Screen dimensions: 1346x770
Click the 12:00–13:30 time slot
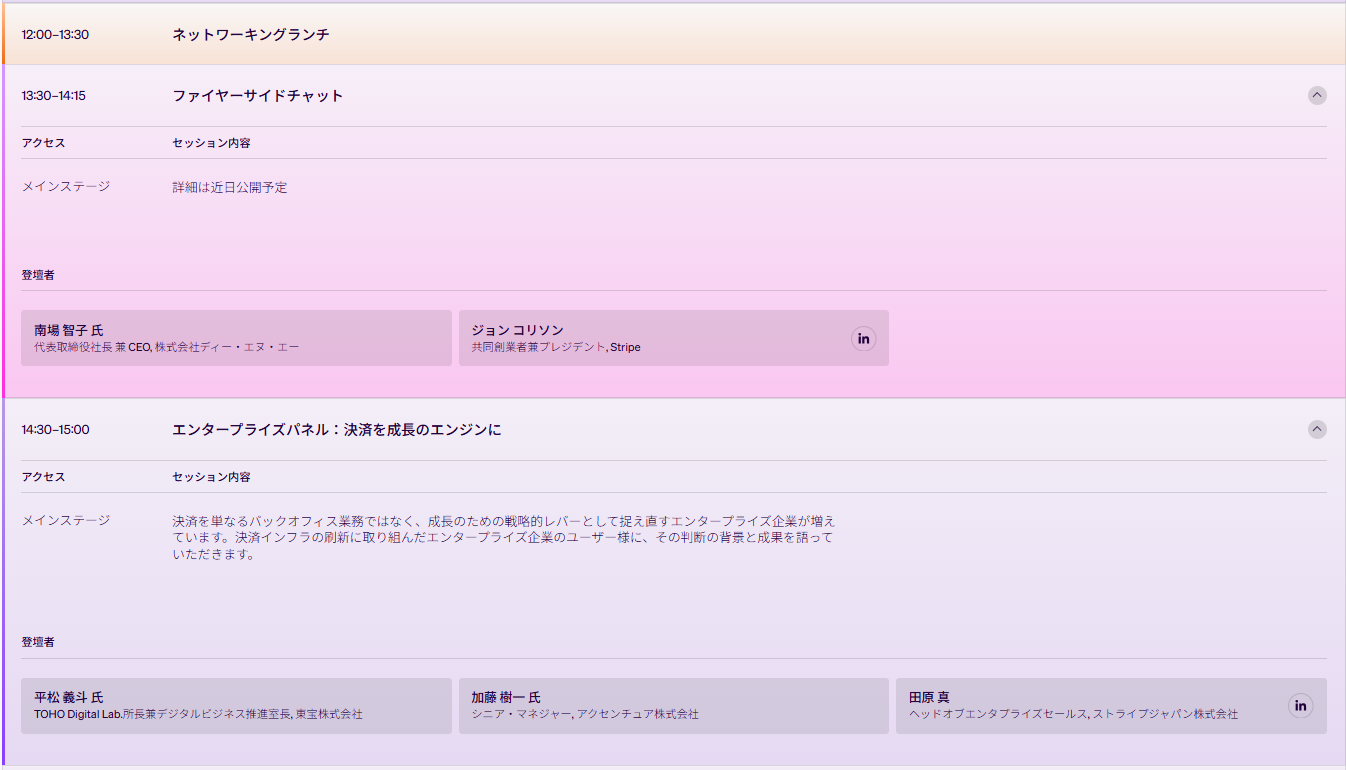(55, 35)
